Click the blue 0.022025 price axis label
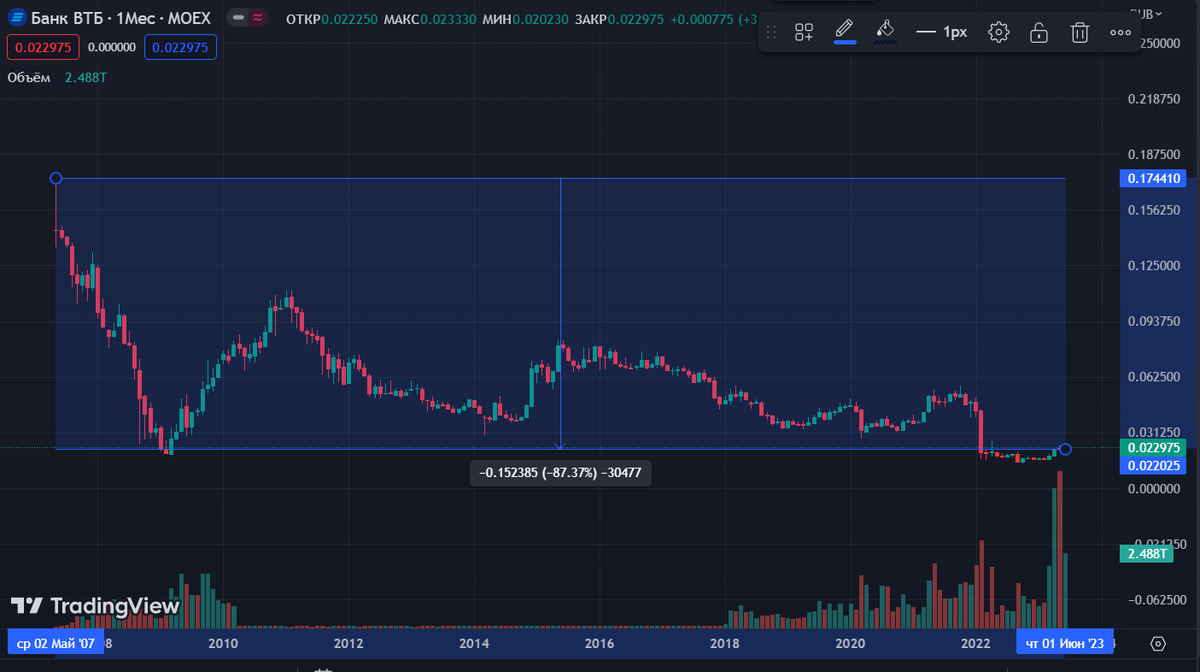 (1153, 466)
